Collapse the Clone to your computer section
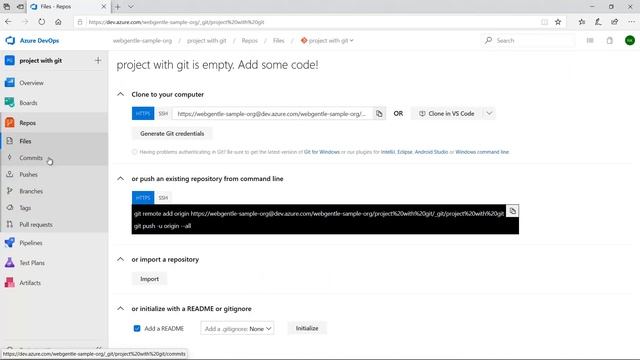The height and width of the screenshot is (360, 640). [120, 94]
